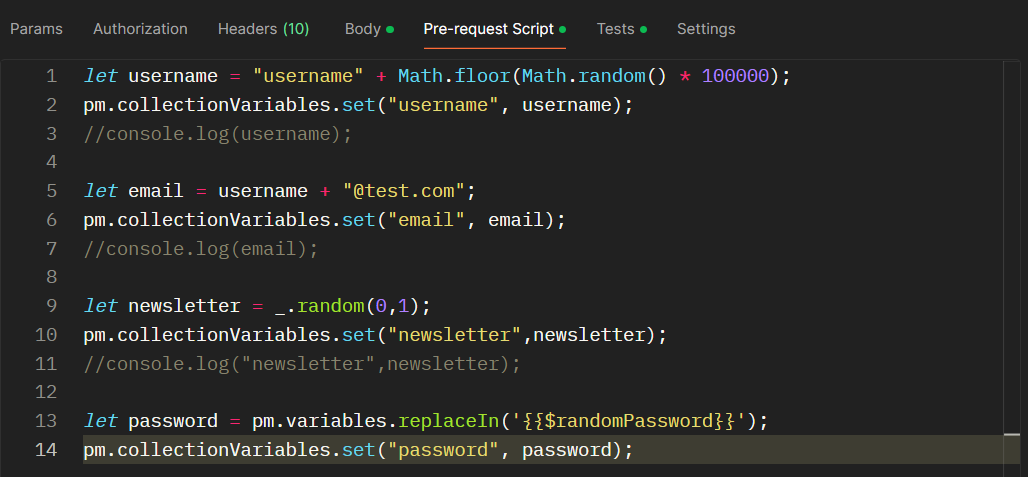Click line number 9 in the gutter
The image size is (1028, 477).
tap(51, 306)
